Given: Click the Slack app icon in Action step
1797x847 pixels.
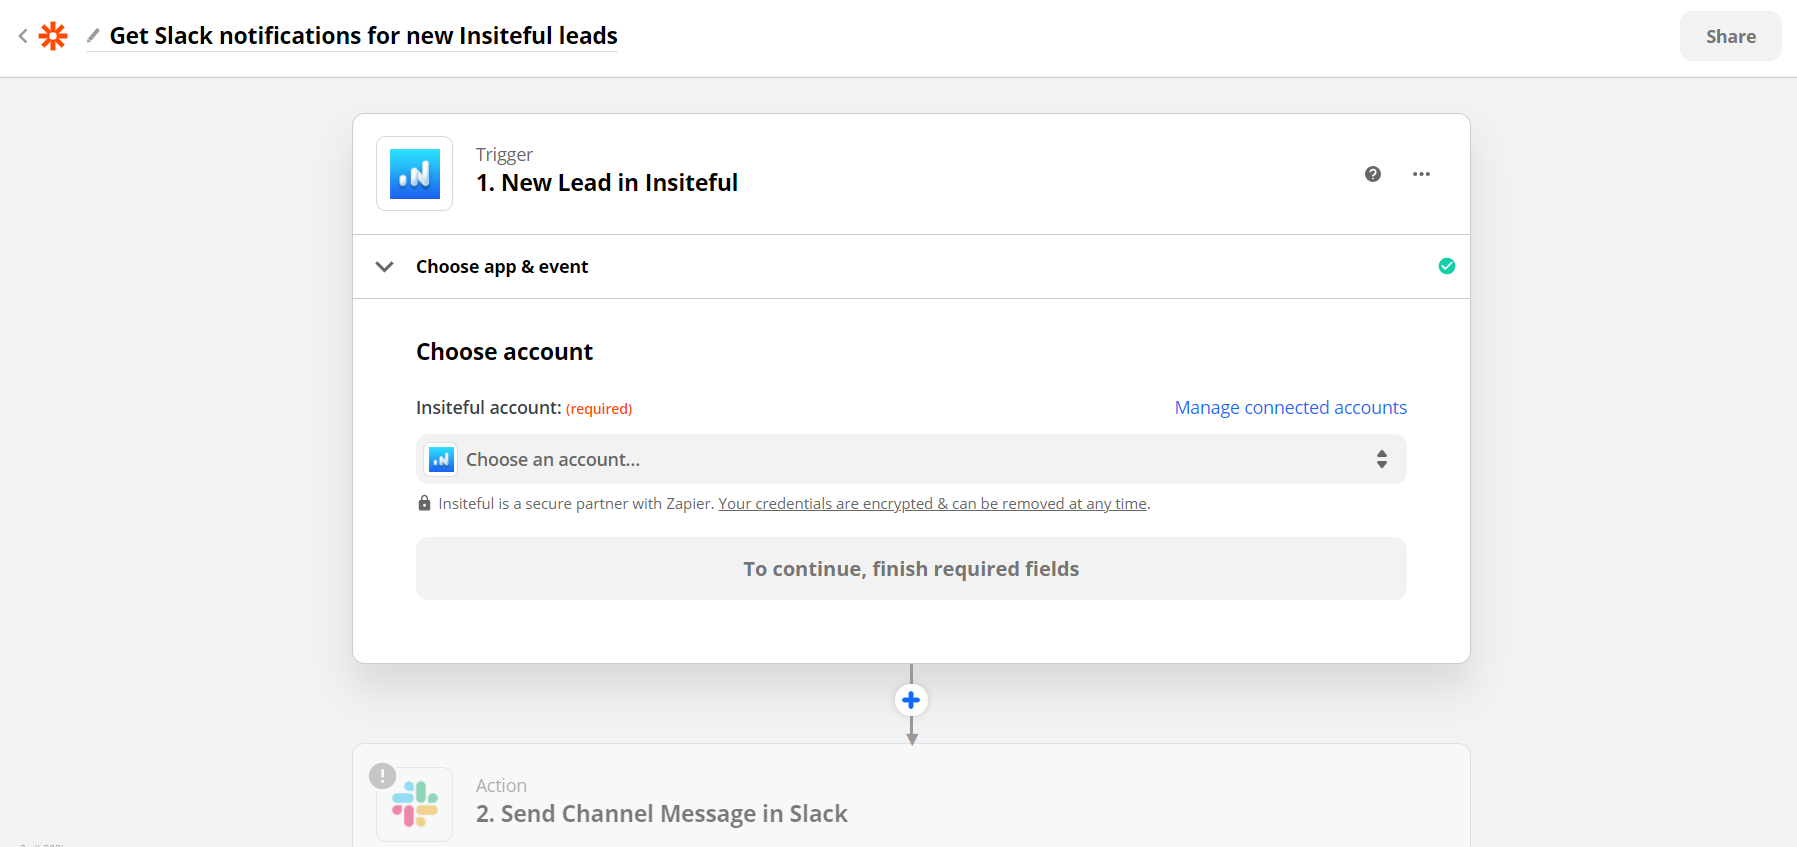Looking at the screenshot, I should [414, 804].
